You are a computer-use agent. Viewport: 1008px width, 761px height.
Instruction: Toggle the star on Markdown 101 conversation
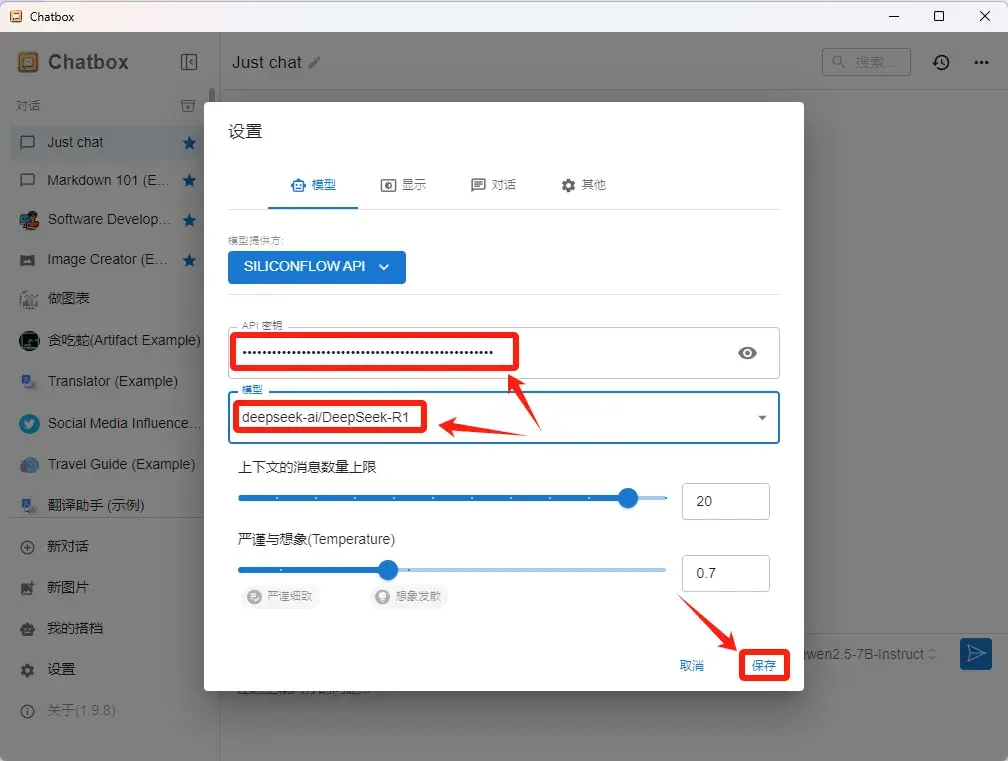(x=189, y=181)
